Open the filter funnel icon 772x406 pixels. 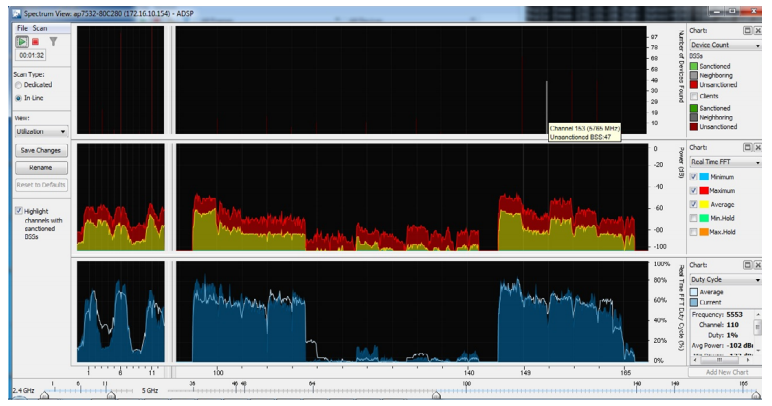(53, 41)
